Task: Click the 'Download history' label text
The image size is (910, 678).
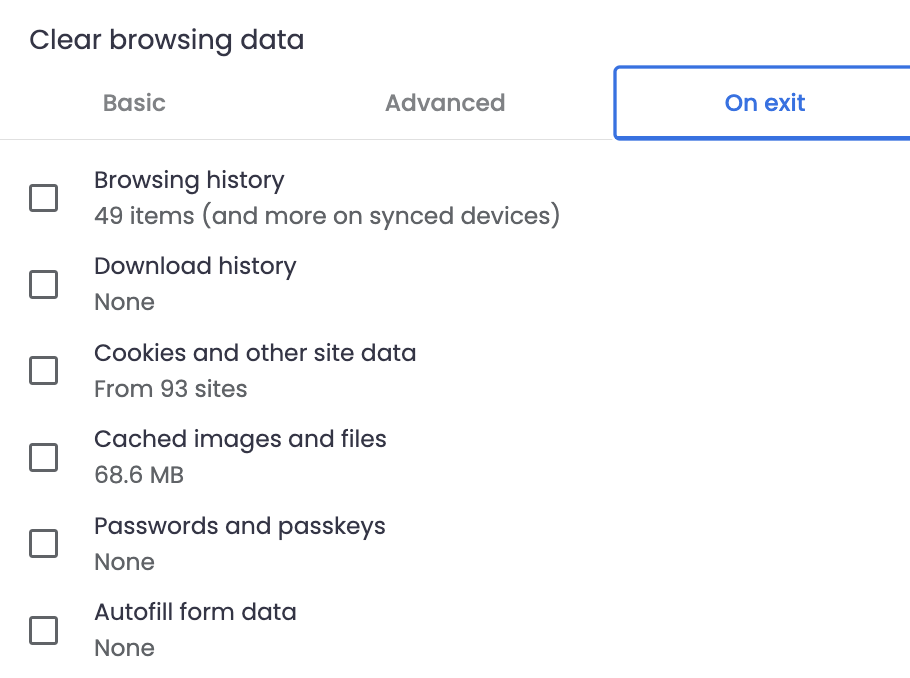Action: tap(195, 266)
